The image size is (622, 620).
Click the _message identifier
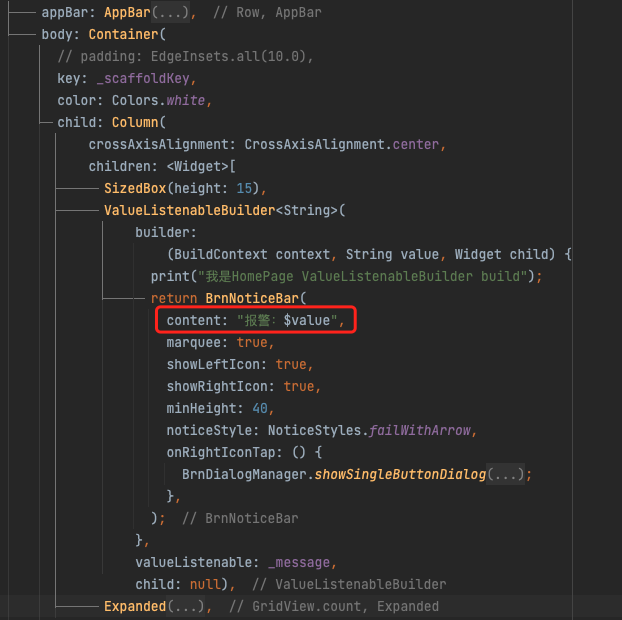(299, 562)
